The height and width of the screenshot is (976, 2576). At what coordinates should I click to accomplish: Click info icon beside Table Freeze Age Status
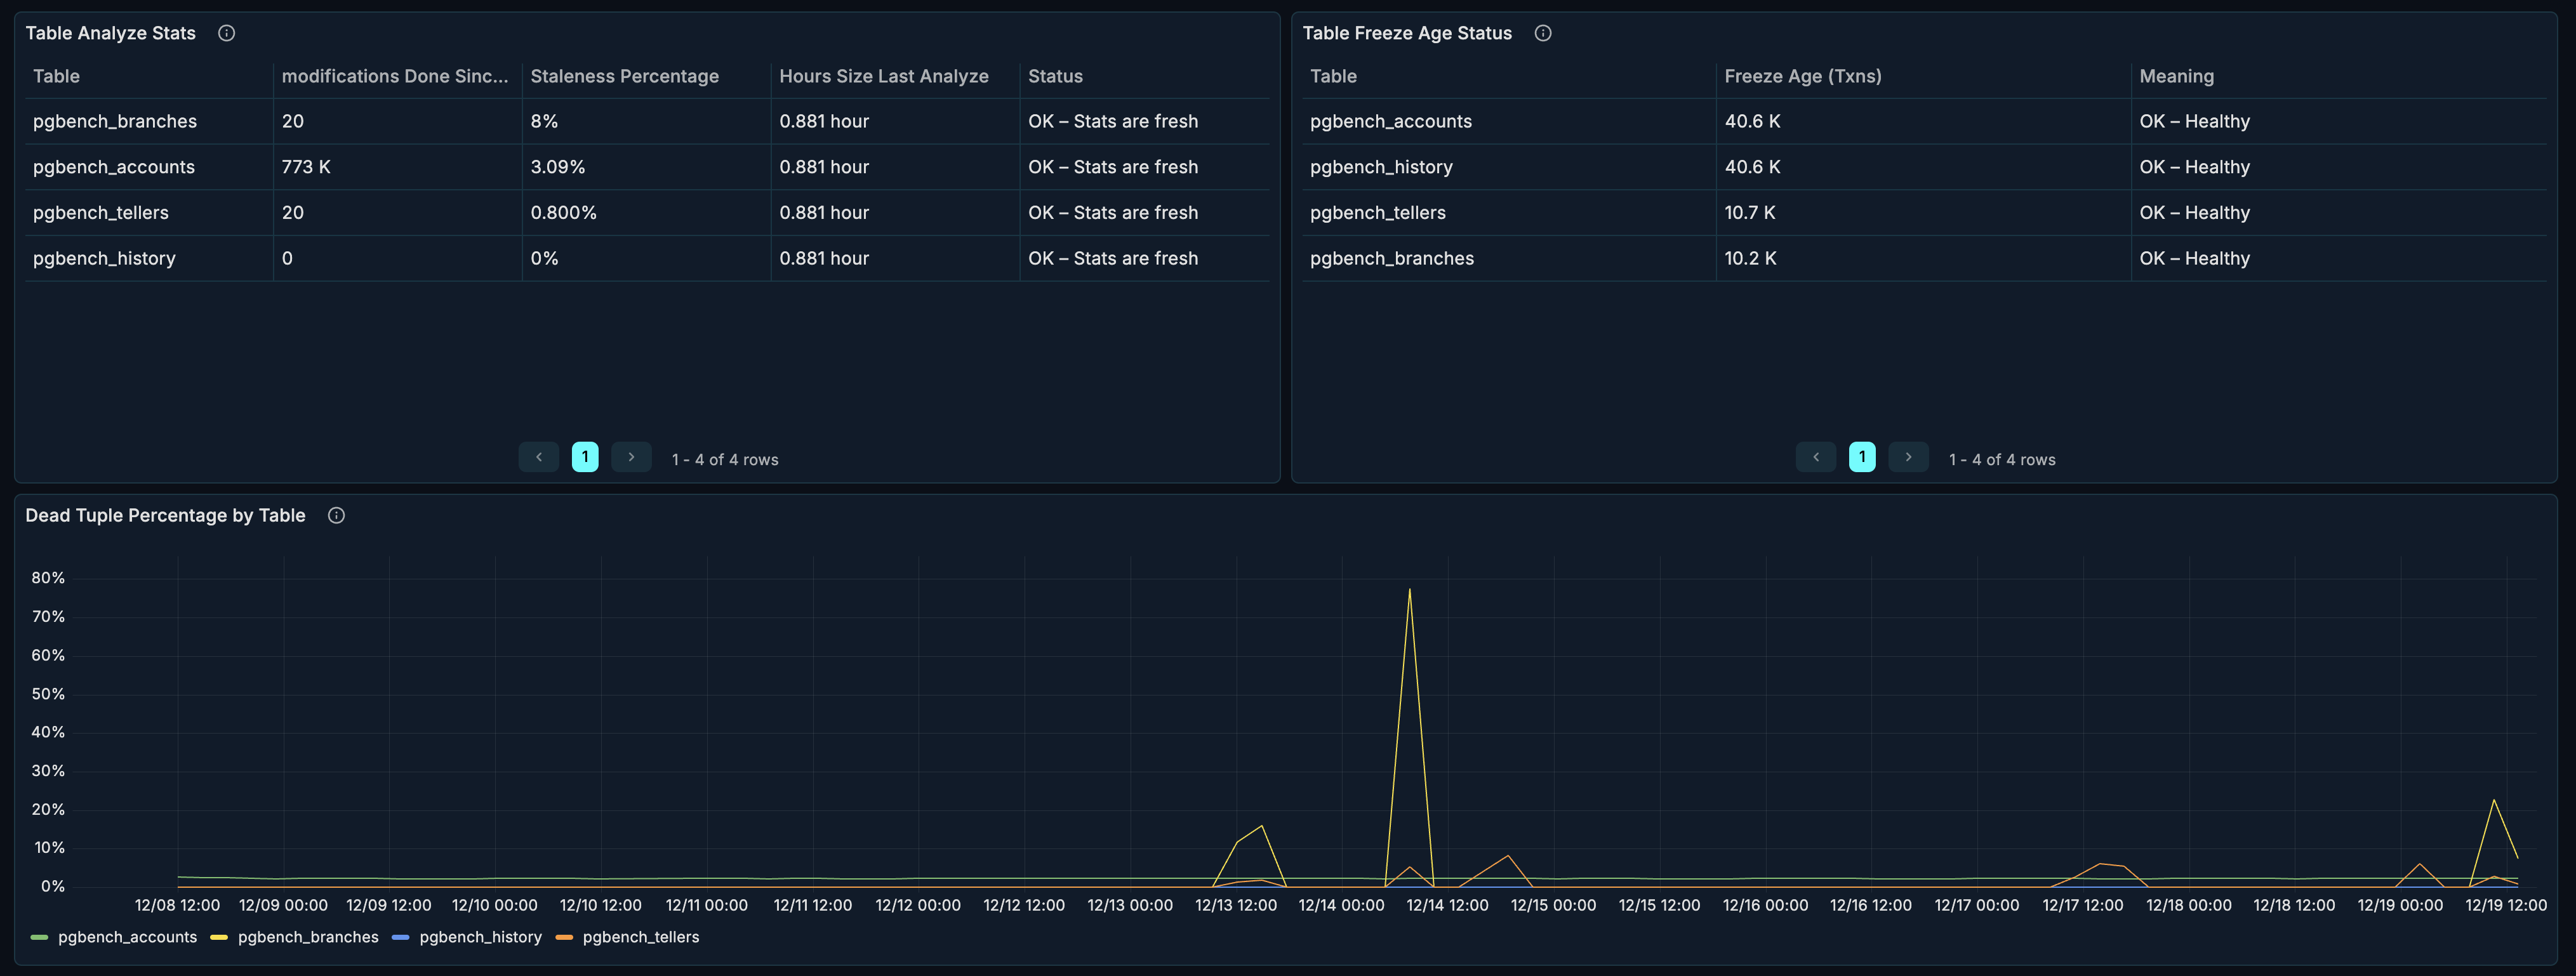click(1543, 33)
